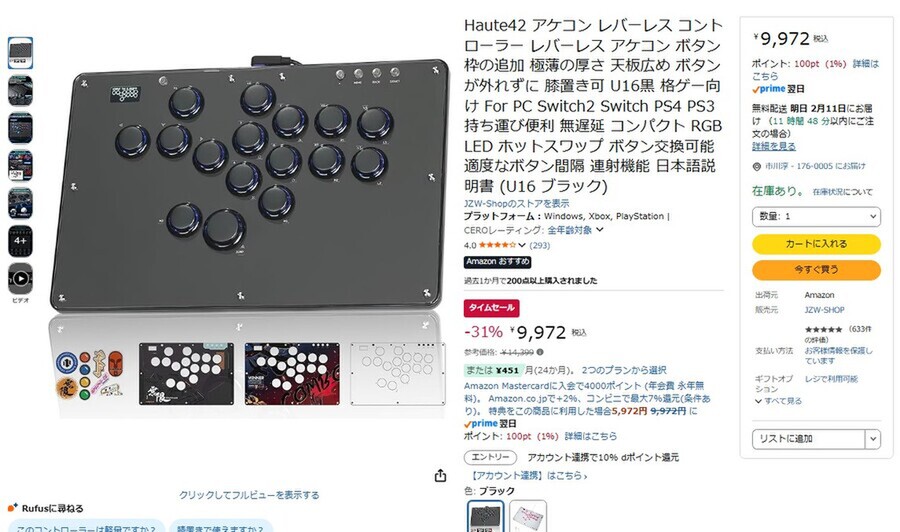Expand the CERO rating chevron
This screenshot has width=900, height=532.
tap(600, 230)
